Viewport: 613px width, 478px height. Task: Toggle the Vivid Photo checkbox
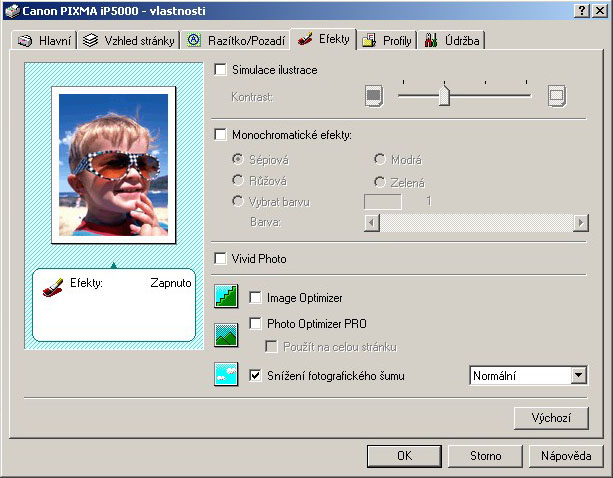tap(221, 259)
